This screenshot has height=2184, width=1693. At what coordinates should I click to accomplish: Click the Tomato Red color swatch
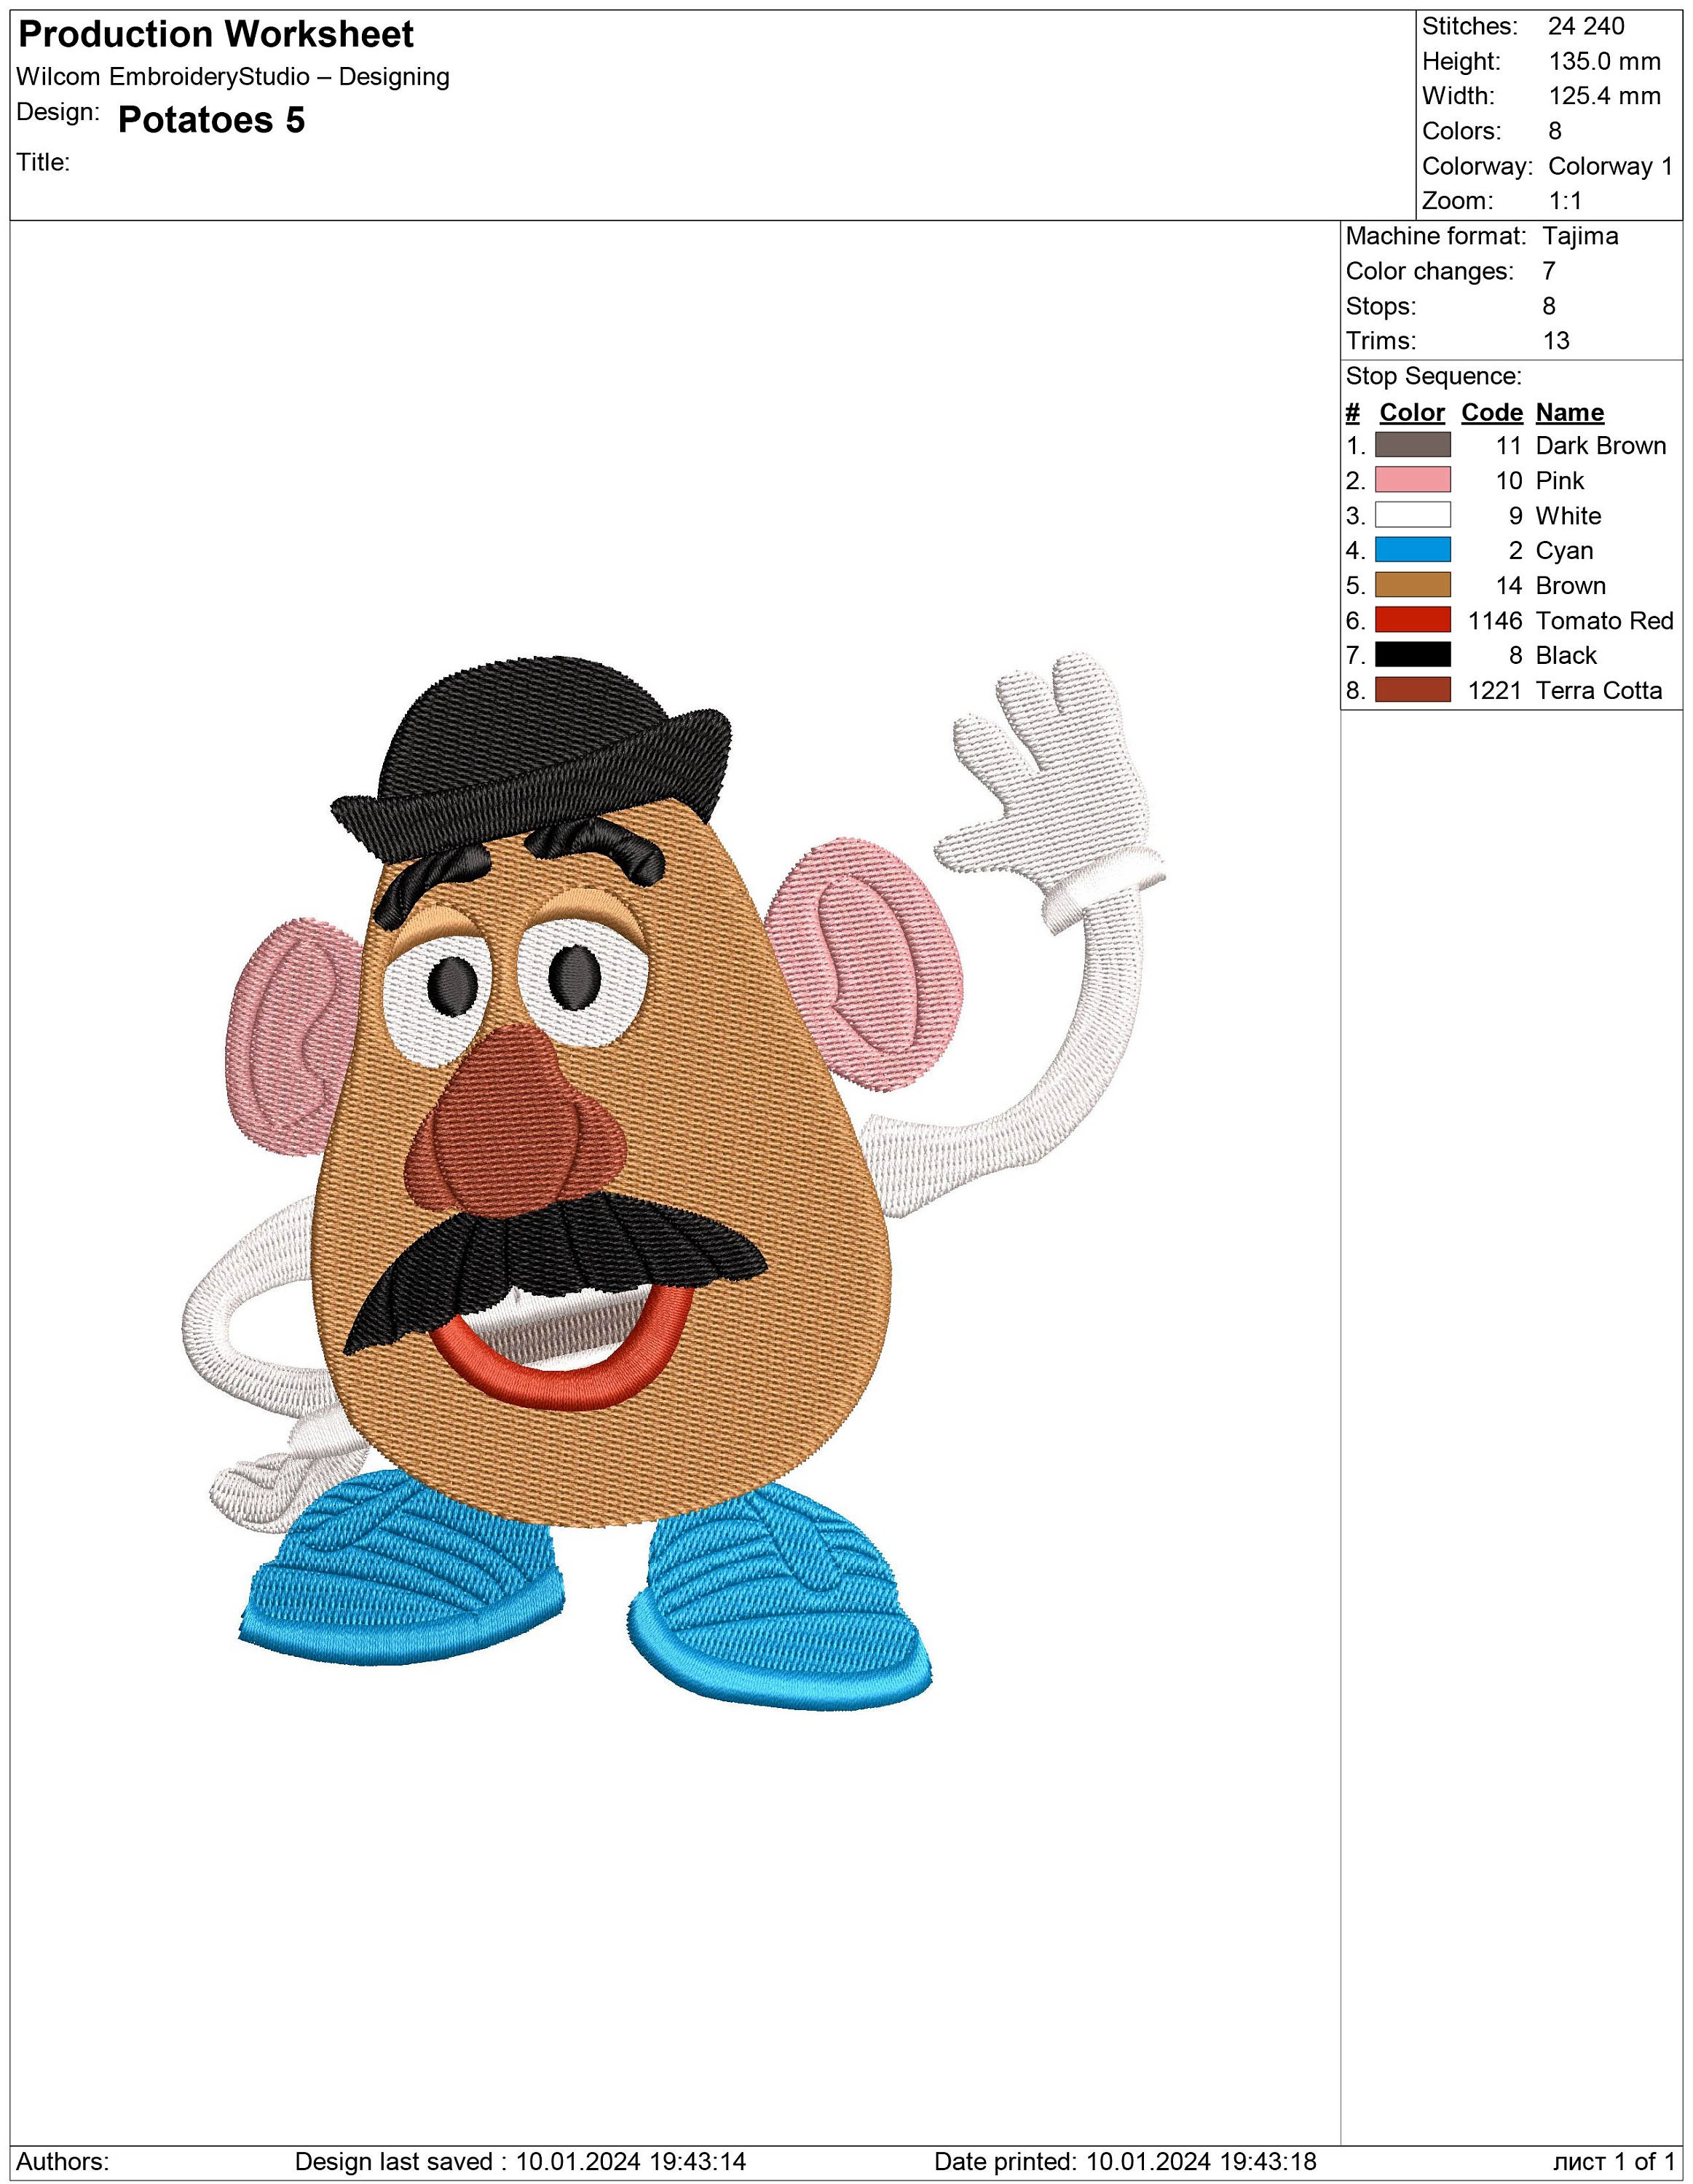tap(1412, 620)
